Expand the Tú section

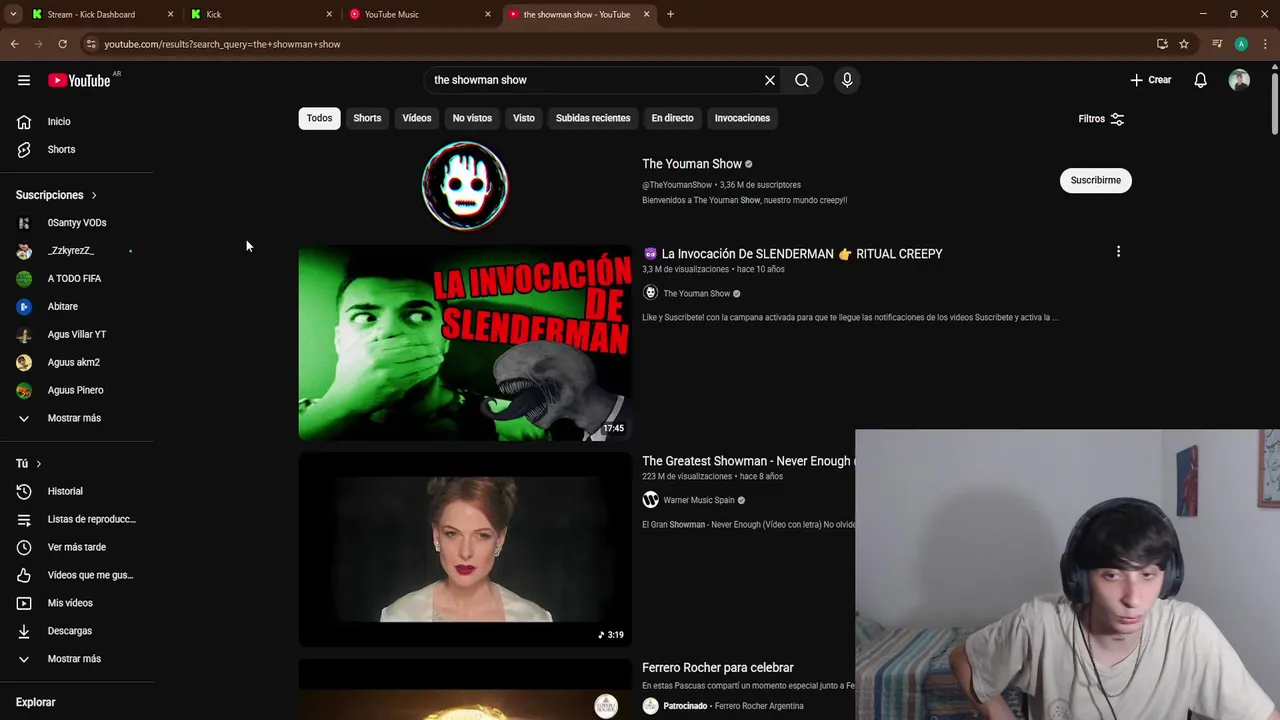tap(29, 464)
